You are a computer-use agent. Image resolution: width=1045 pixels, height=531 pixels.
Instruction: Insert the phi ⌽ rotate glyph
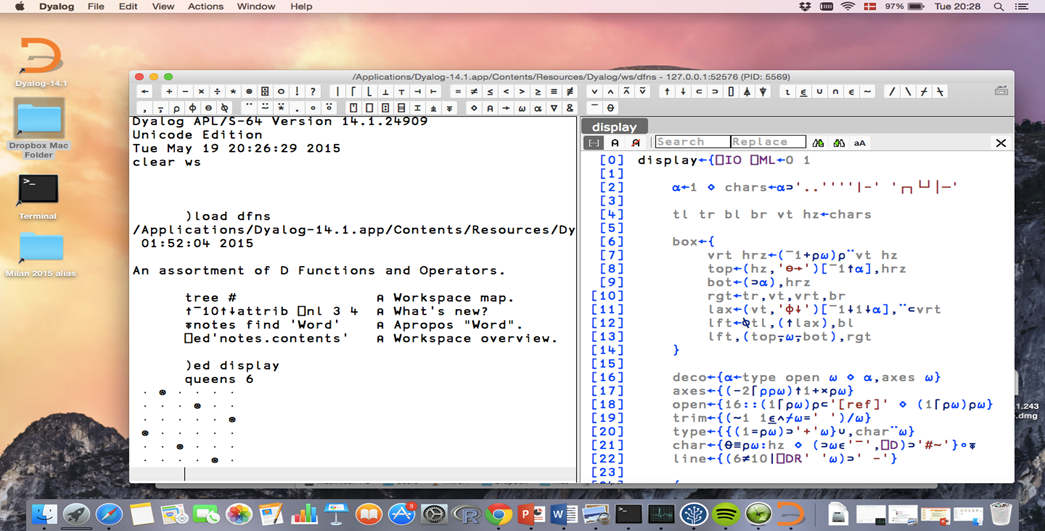pos(193,108)
